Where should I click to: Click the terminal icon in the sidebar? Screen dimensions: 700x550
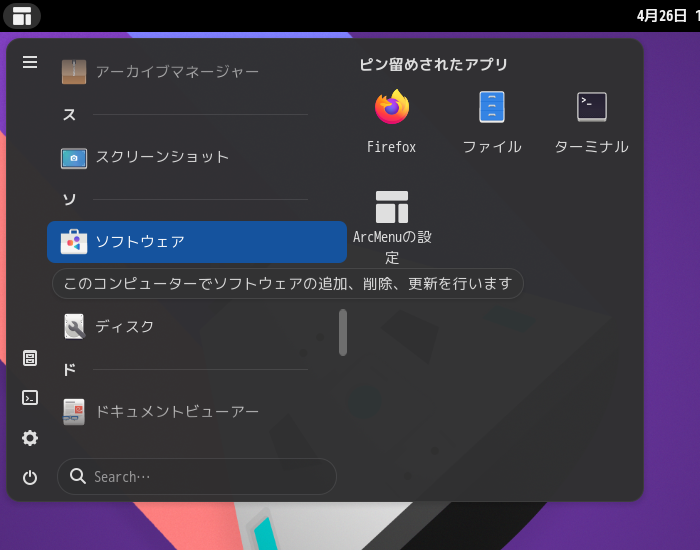30,397
